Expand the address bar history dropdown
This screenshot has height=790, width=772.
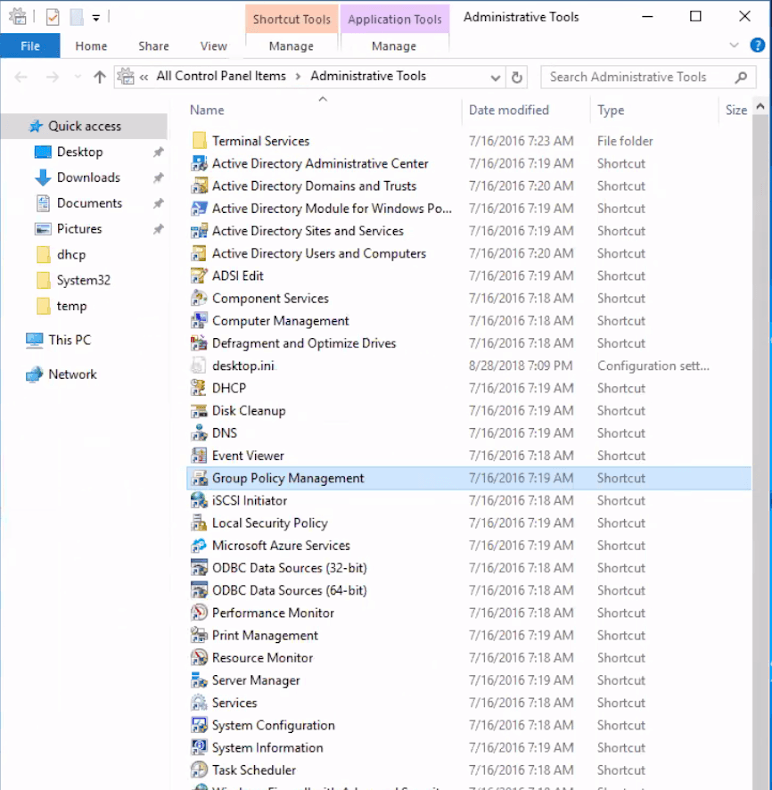495,78
